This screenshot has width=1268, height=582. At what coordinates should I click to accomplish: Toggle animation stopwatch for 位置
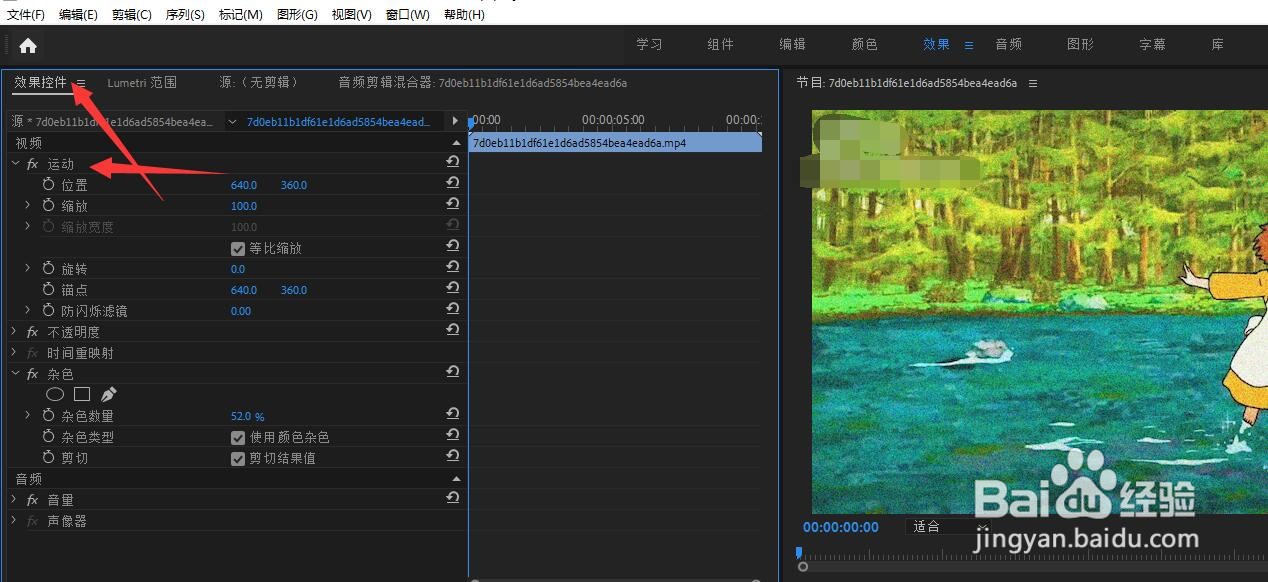coord(48,184)
